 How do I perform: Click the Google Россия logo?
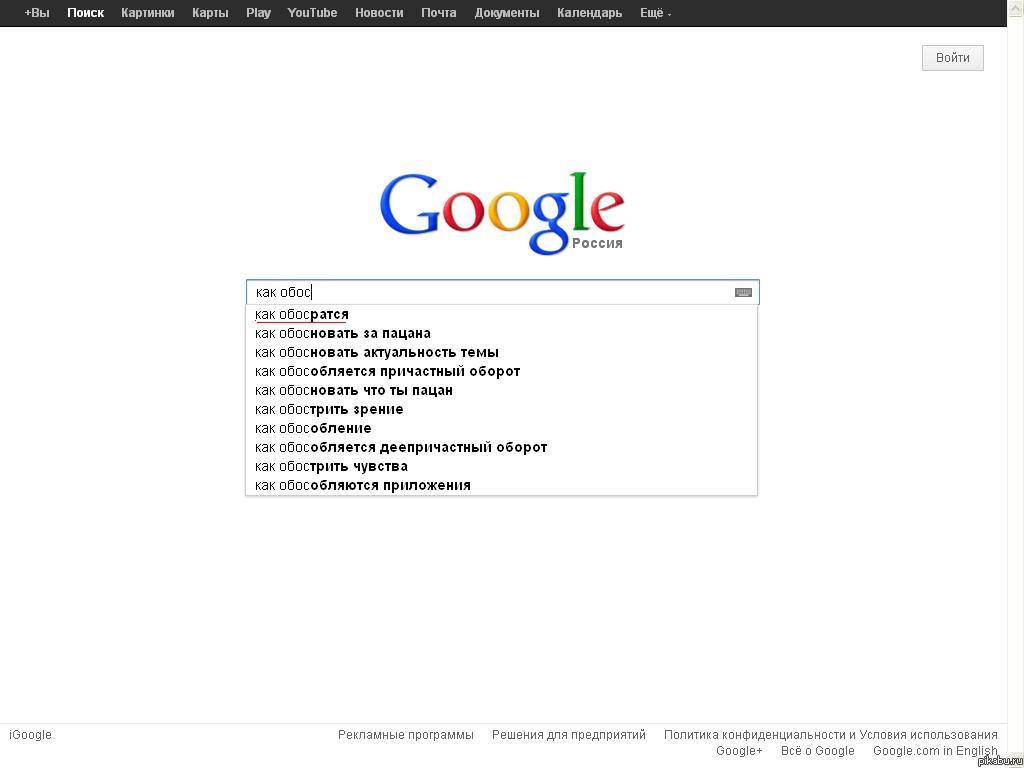point(502,213)
